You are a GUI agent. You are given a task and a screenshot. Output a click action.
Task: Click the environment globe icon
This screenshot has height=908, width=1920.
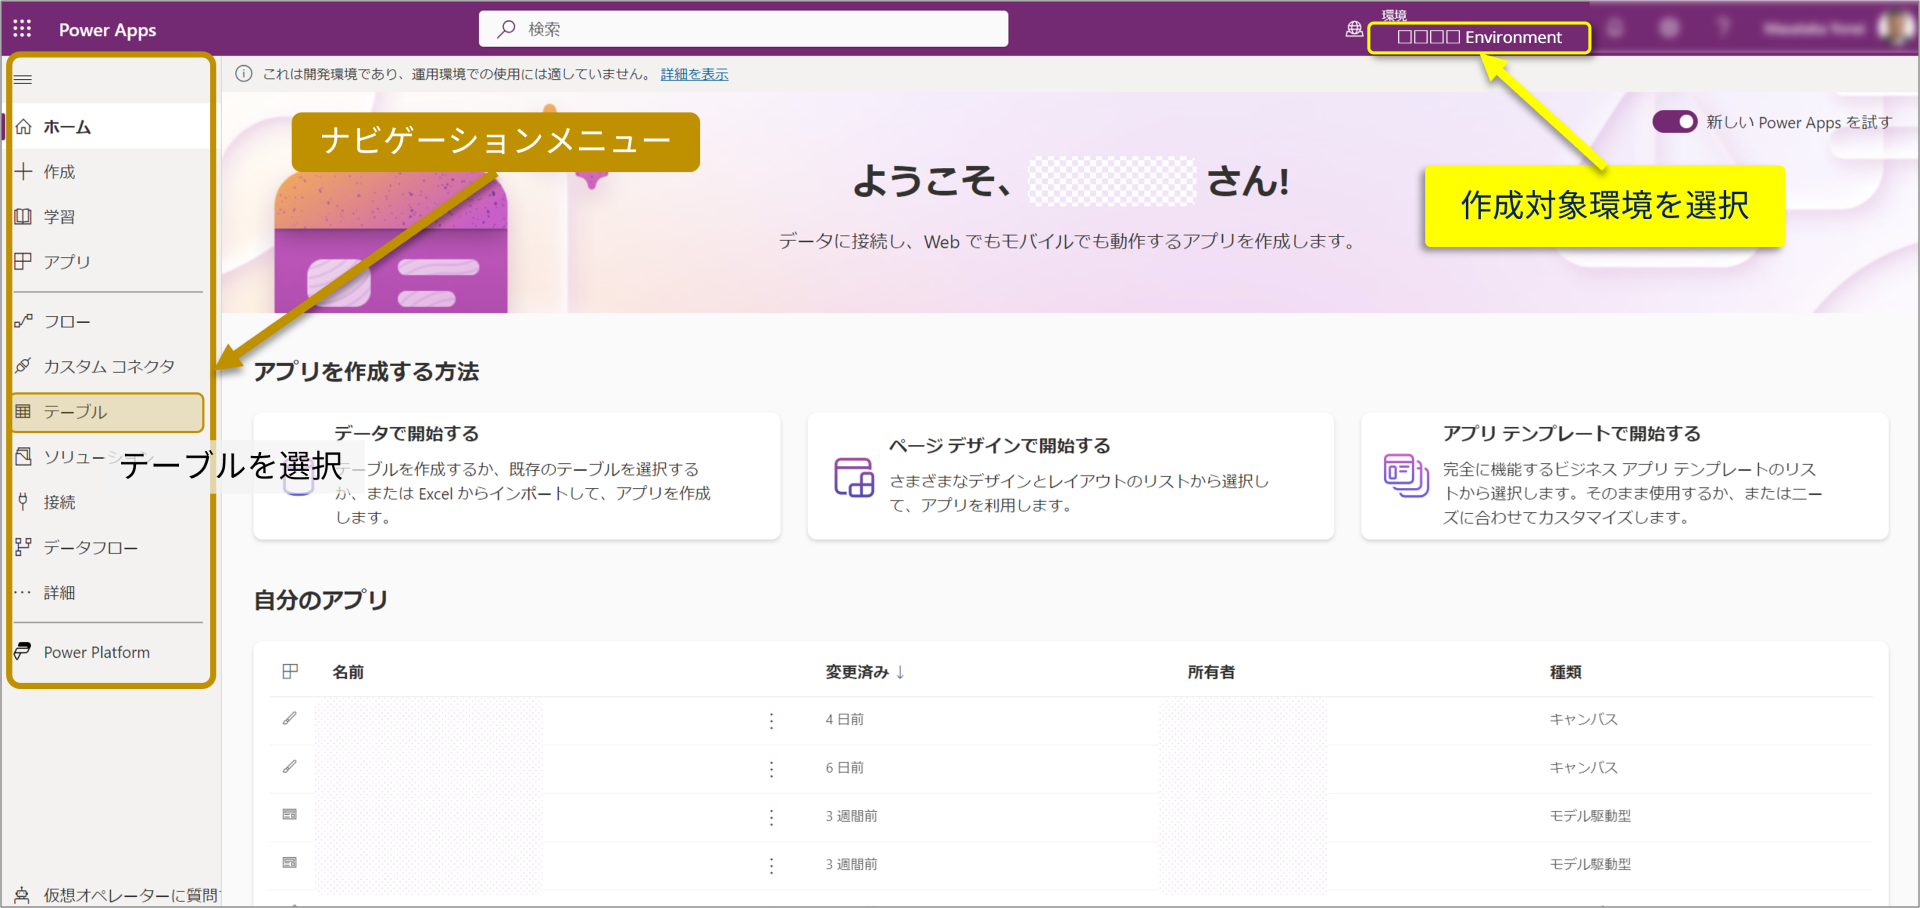(1354, 29)
